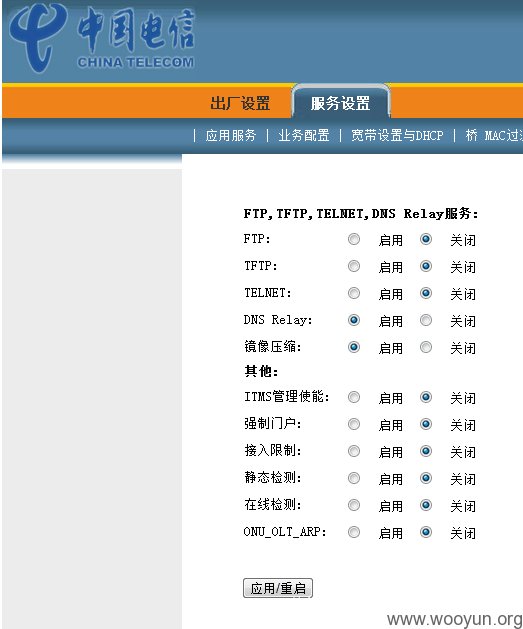The height and width of the screenshot is (629, 523).
Task: Enable FTP with 启用 radio
Action: (354, 239)
